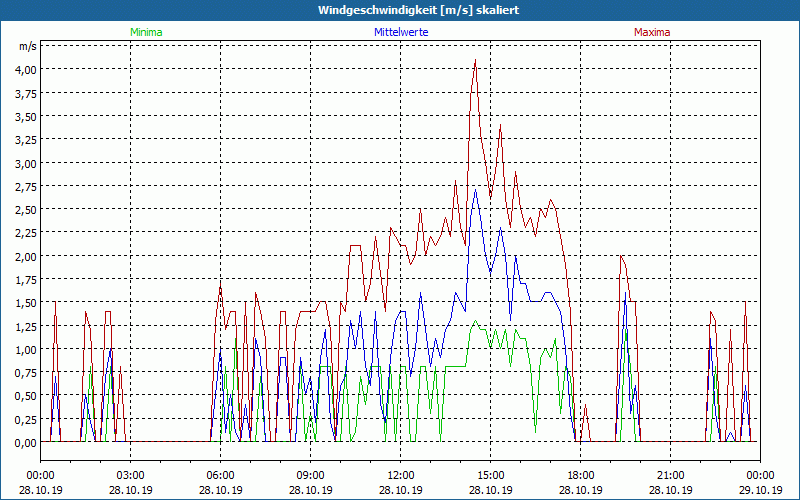Click the 1,00 y-axis label
Image resolution: width=800 pixels, height=500 pixels.
pyautogui.click(x=25, y=349)
